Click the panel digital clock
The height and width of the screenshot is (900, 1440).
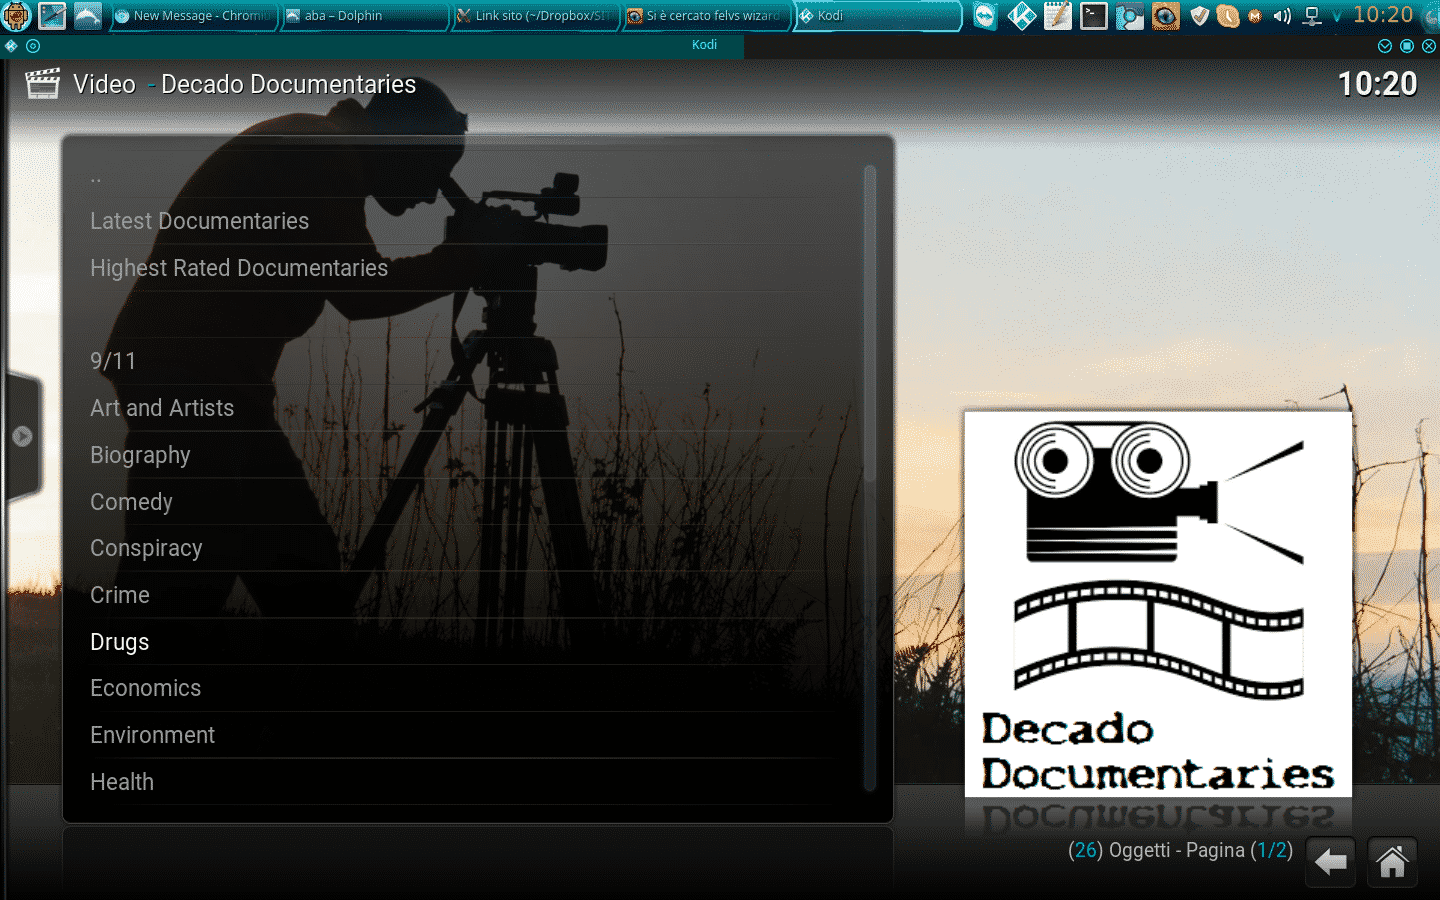point(1383,15)
